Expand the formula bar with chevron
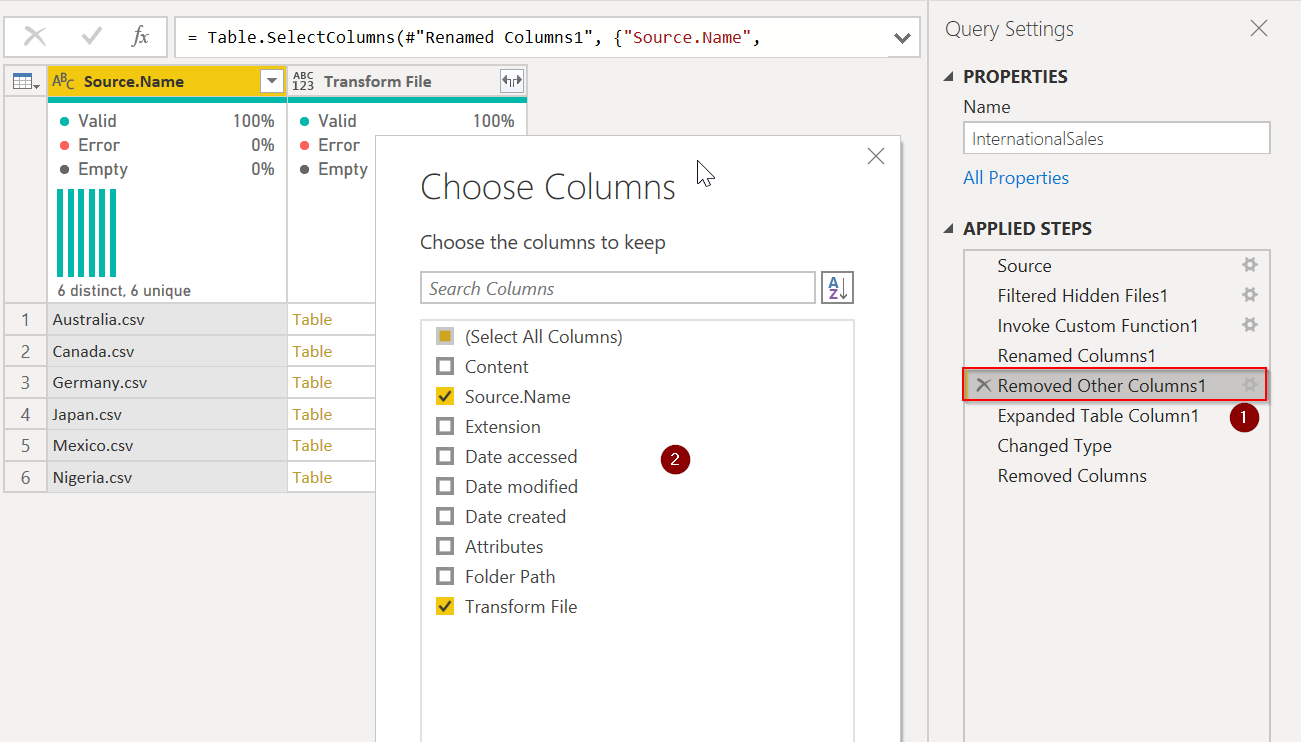 point(902,38)
